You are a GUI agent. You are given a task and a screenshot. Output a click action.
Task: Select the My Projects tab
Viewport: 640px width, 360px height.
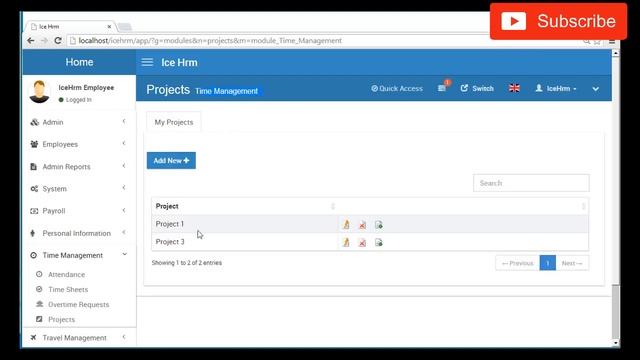(173, 122)
